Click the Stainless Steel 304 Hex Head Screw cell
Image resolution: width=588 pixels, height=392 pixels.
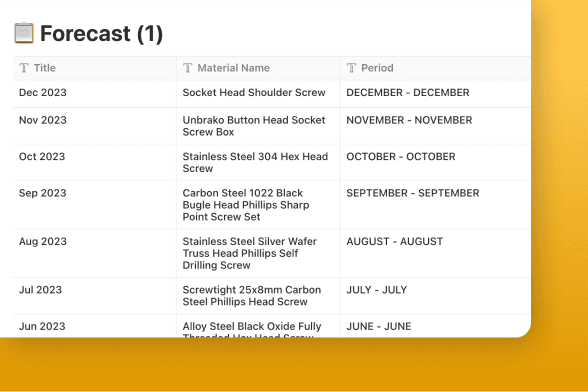(258, 162)
